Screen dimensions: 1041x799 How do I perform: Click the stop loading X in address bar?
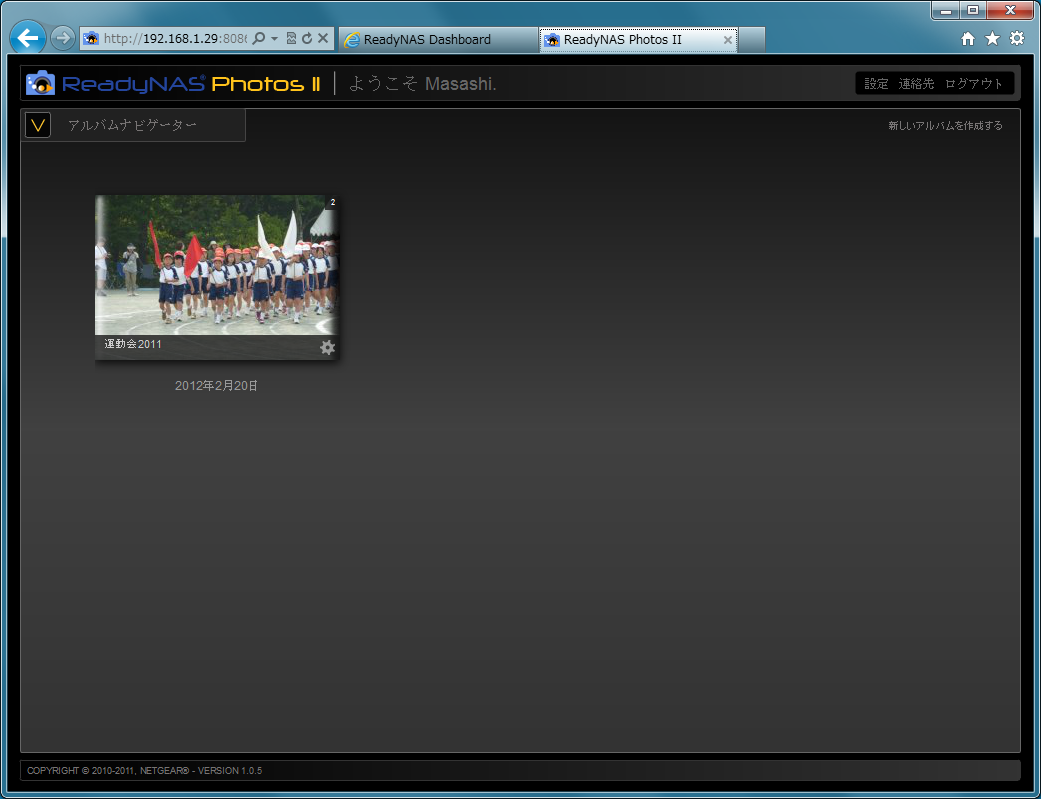323,39
